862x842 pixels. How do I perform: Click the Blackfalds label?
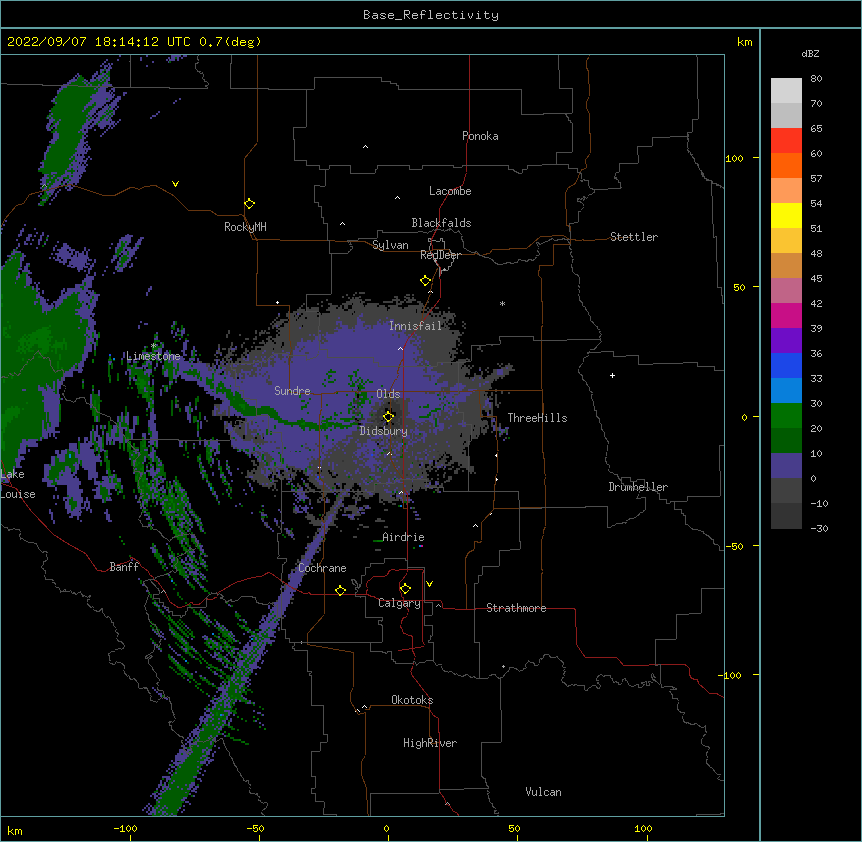441,223
